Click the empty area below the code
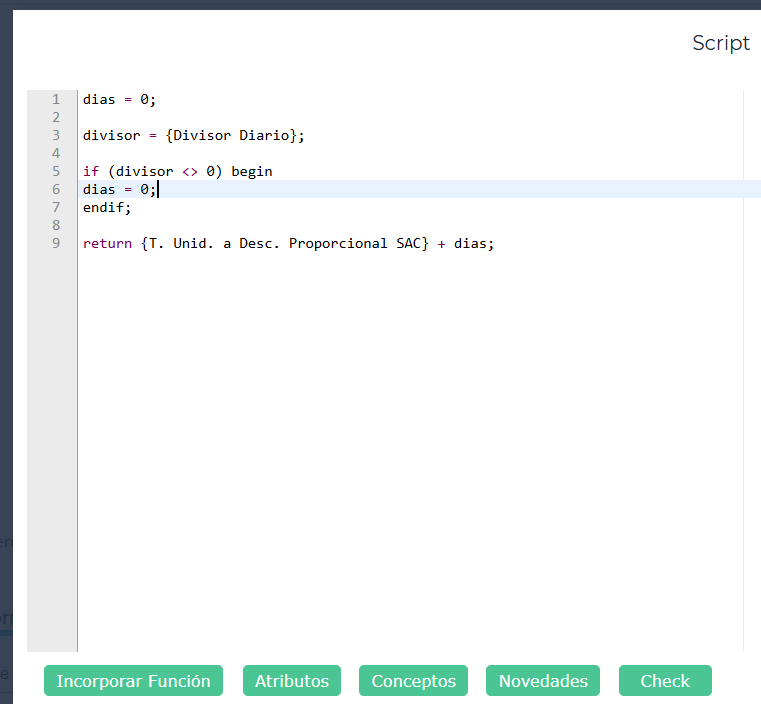Screen dimensions: 761x704 coord(400,450)
